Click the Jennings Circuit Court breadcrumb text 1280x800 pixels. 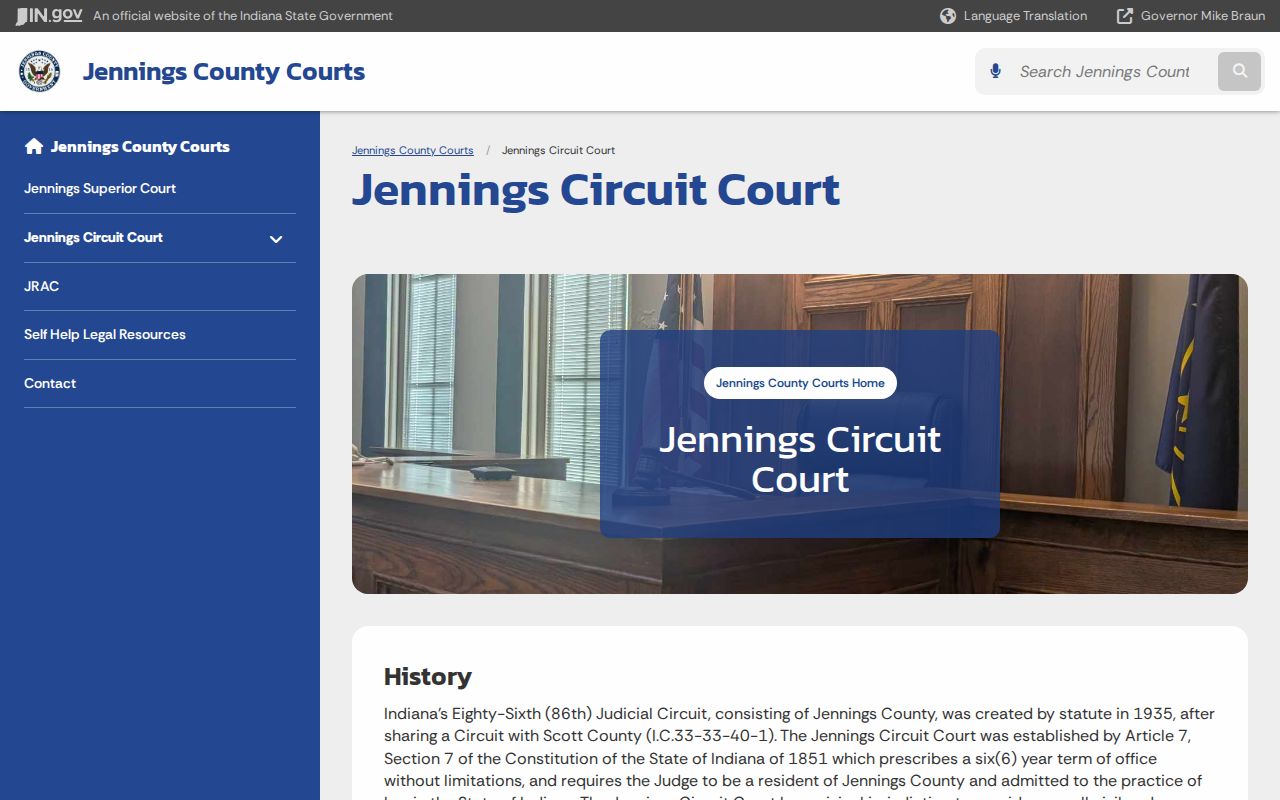(x=558, y=150)
